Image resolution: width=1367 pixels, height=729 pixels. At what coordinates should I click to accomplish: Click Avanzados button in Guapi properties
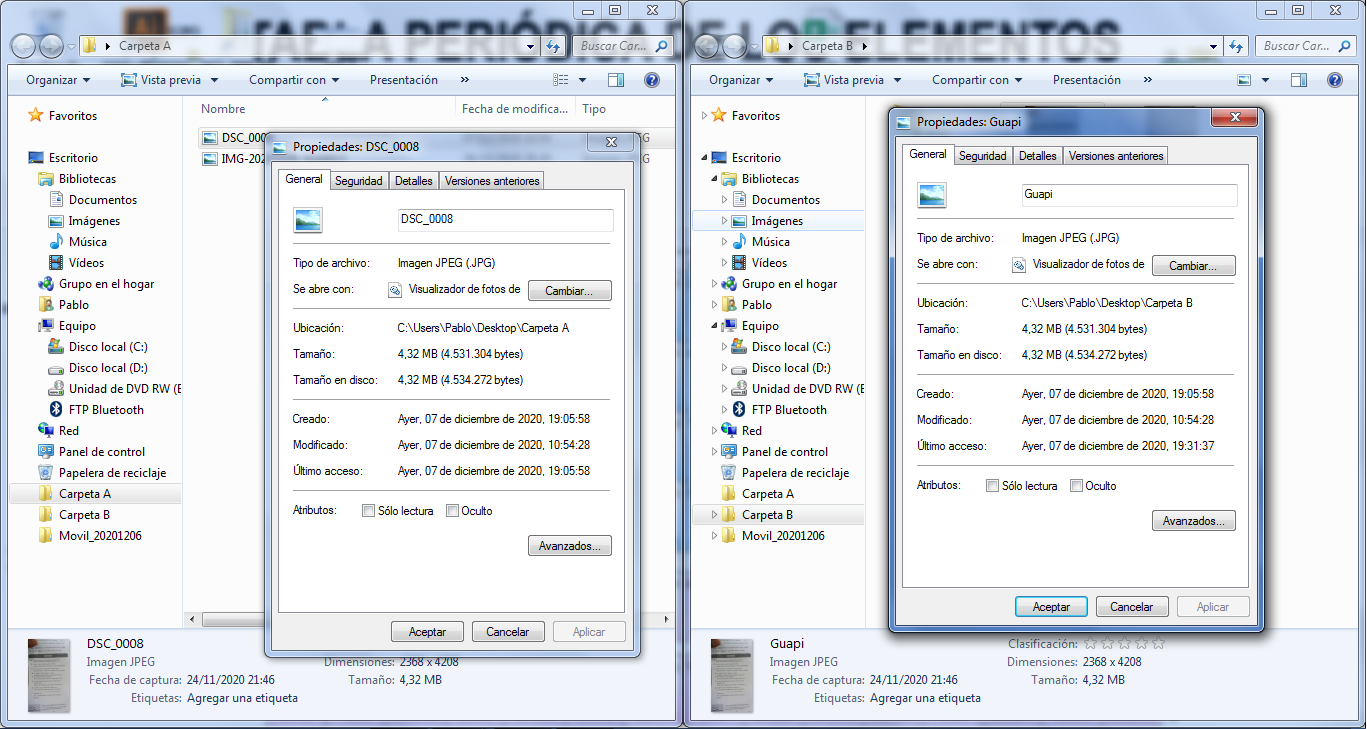pos(1194,521)
